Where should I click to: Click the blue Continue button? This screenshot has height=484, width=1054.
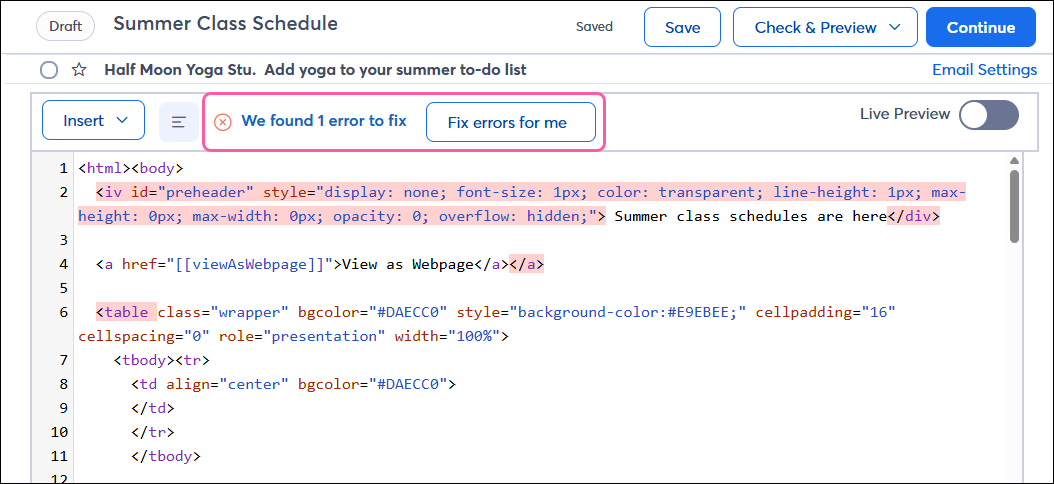[981, 28]
